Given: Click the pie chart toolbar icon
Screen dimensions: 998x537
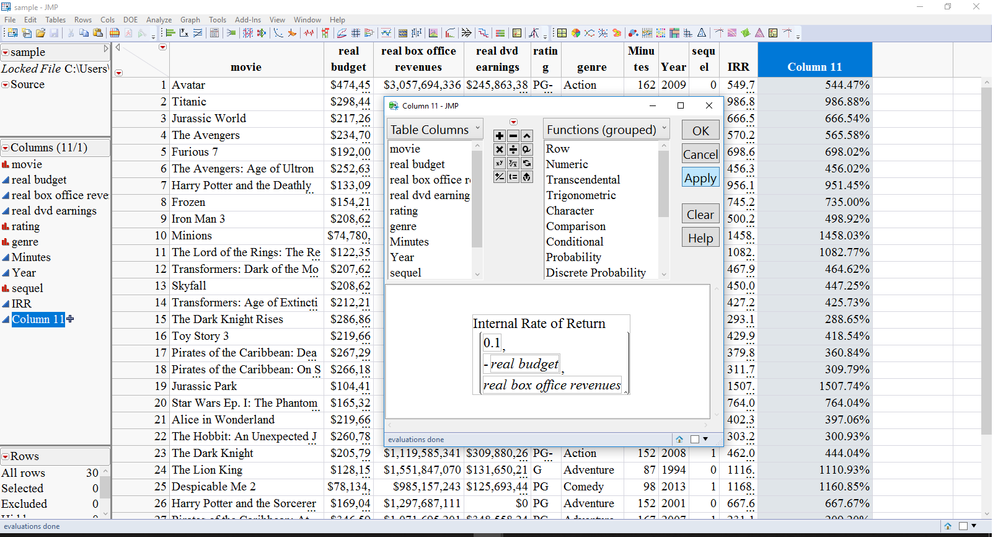Looking at the screenshot, I should (575, 32).
